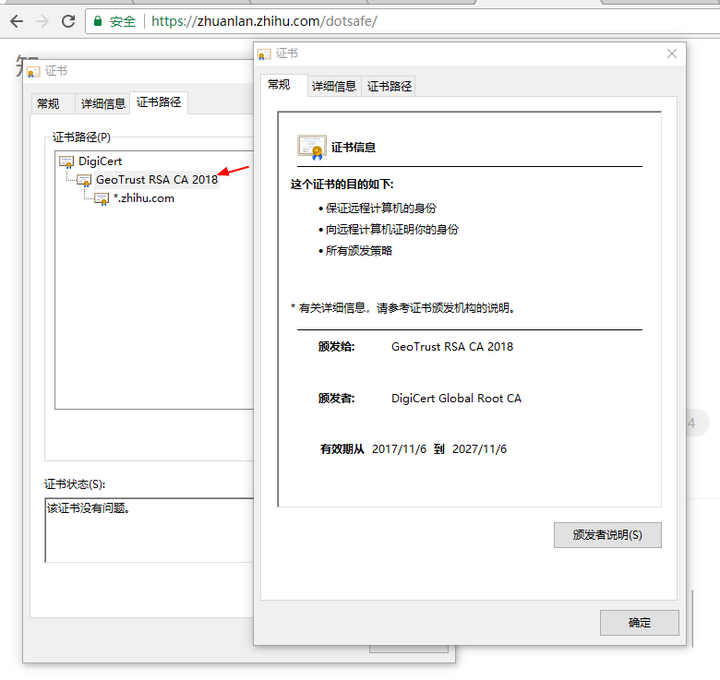
Task: Click validity start date 2017/11/6
Action: point(399,449)
